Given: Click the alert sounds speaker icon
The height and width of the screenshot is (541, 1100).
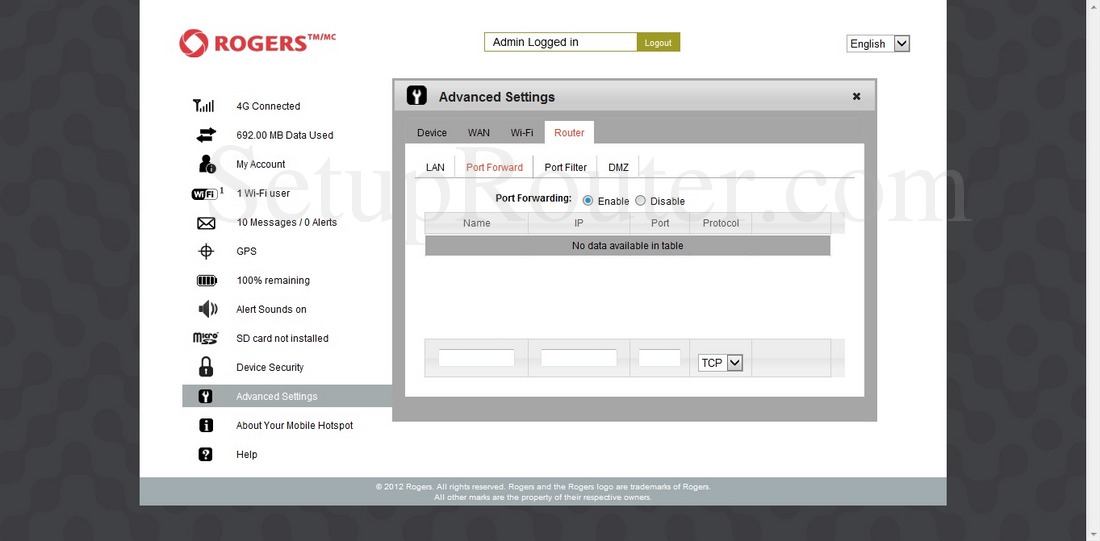Looking at the screenshot, I should click(207, 309).
